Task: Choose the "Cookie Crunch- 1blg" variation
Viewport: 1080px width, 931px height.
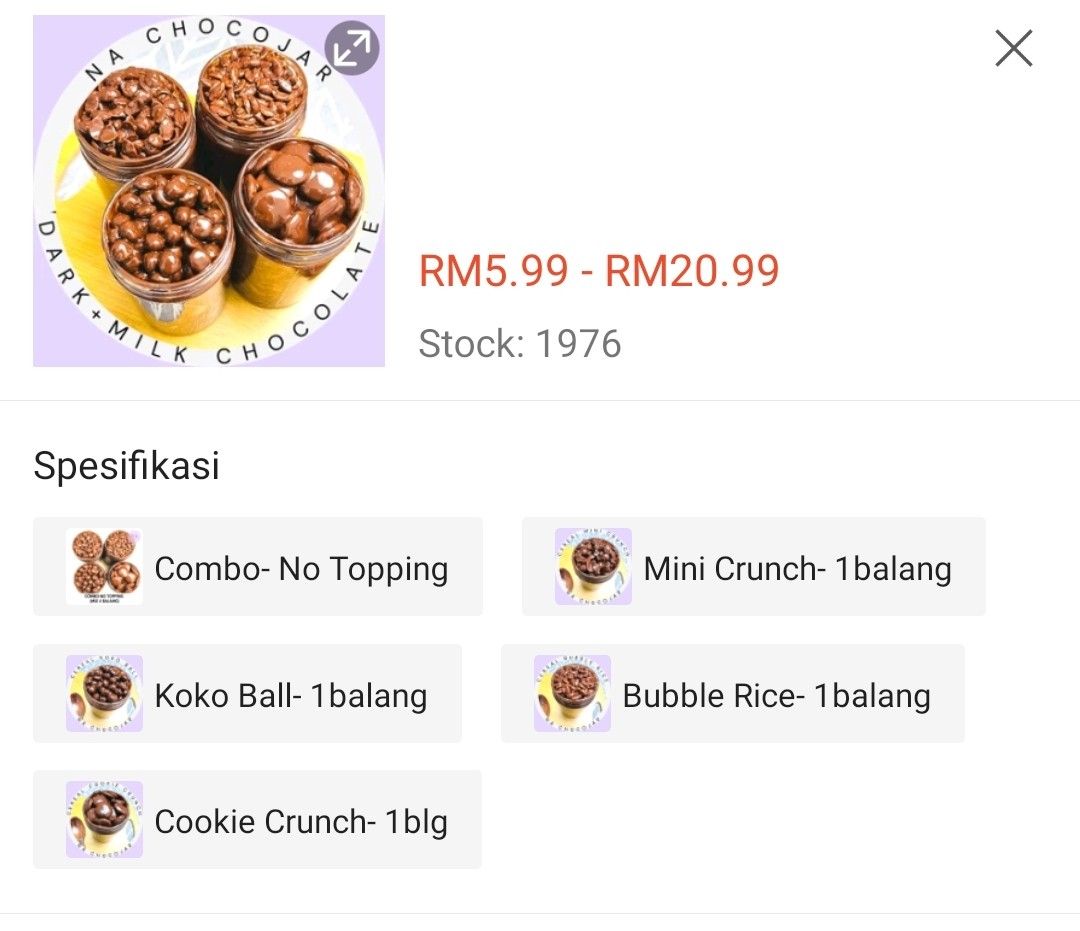Action: 258,820
